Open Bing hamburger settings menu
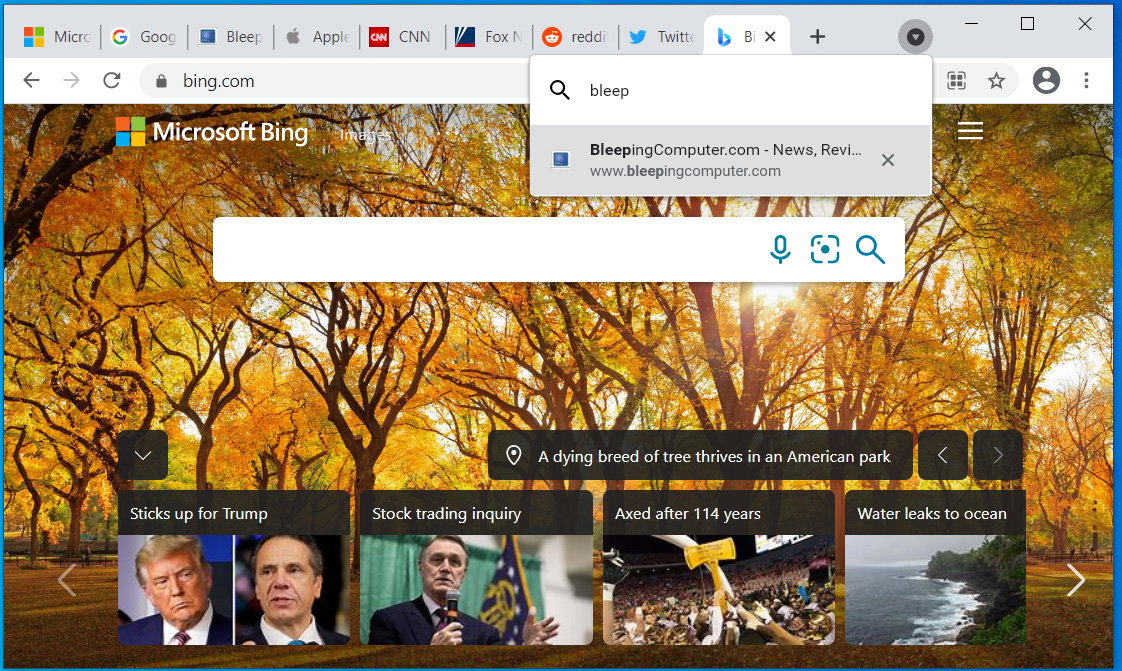This screenshot has width=1122, height=671. (x=970, y=131)
